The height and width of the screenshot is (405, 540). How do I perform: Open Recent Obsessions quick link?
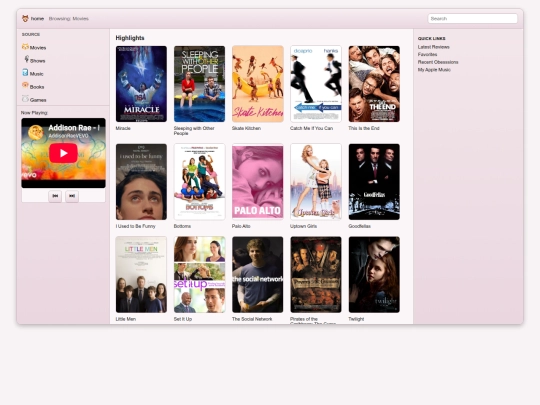[438, 62]
